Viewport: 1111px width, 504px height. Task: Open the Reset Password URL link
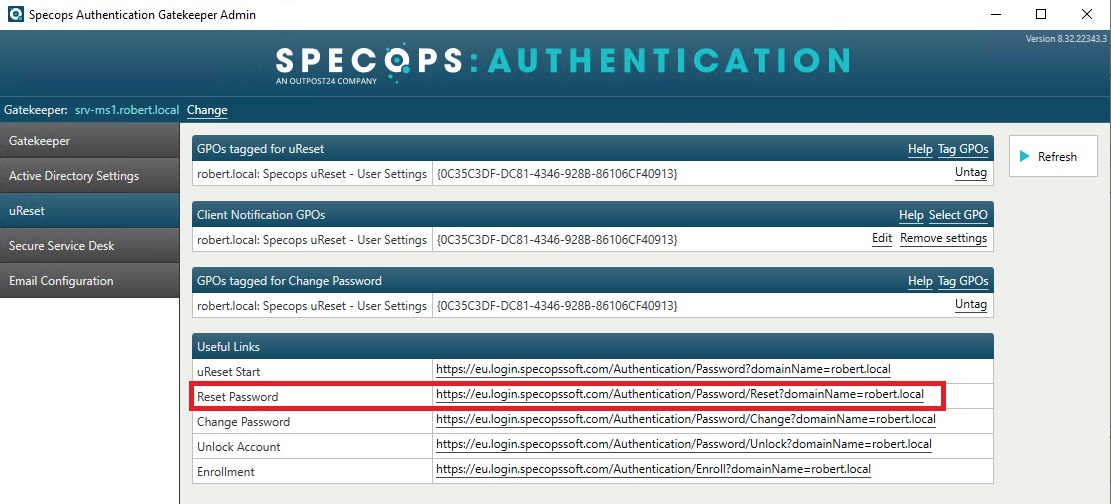[680, 394]
